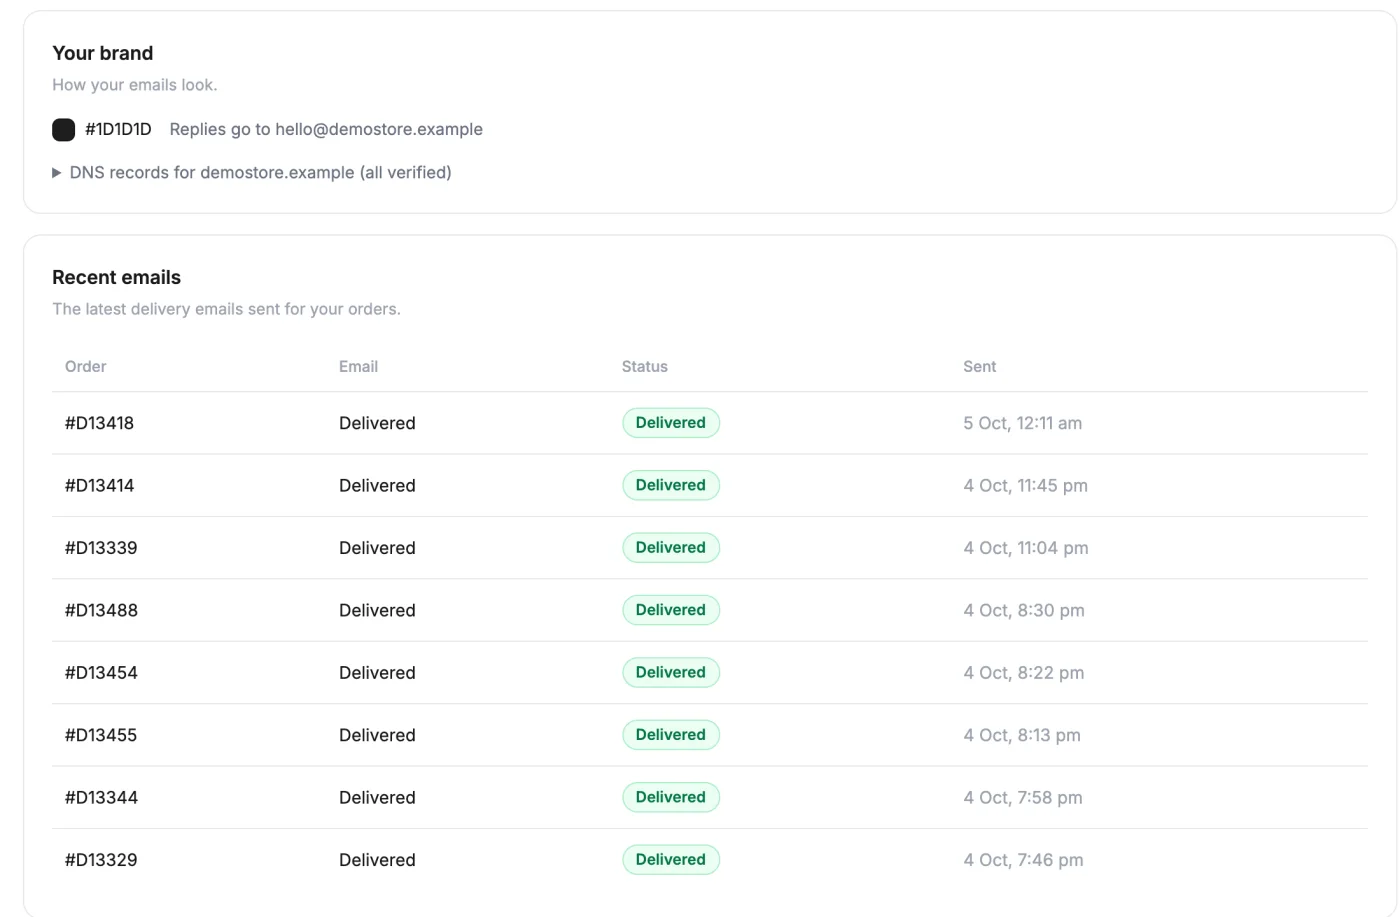The image size is (1400, 917).
Task: Click Delivered status badge for #D13344
Action: click(671, 797)
